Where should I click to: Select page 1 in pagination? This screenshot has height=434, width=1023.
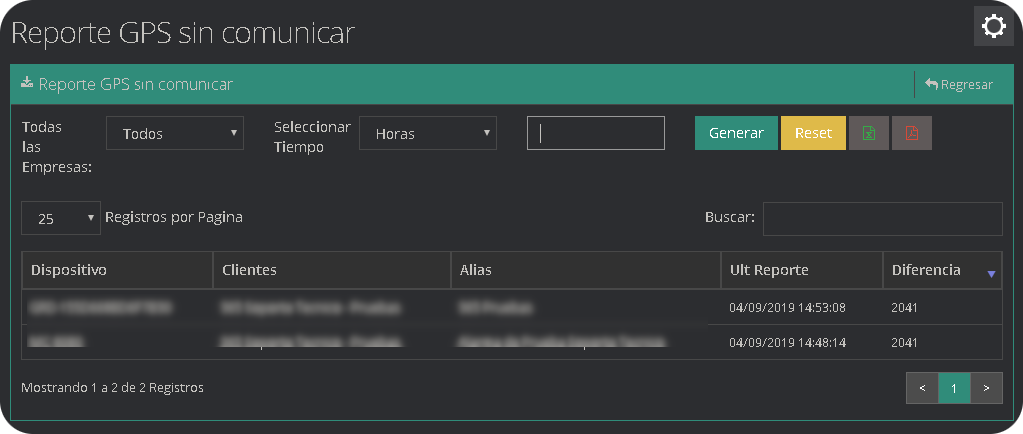coord(955,388)
